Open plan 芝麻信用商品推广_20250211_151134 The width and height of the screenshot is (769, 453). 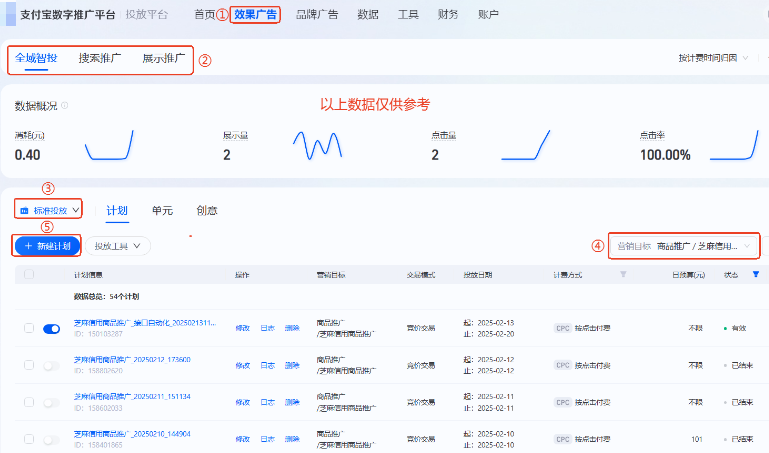[132, 396]
